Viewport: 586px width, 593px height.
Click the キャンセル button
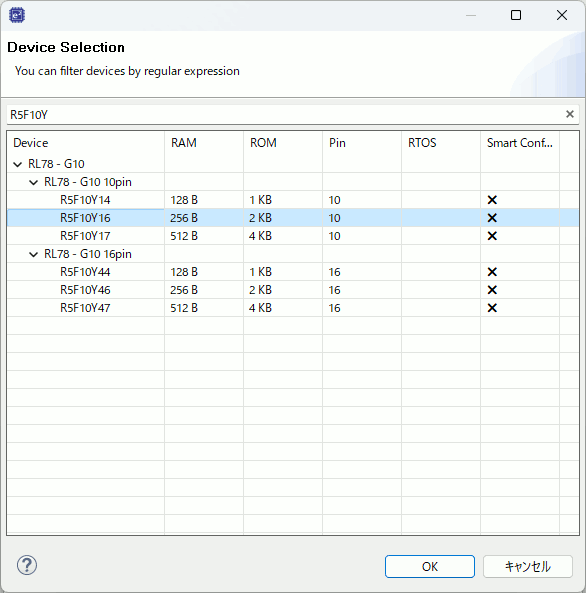pyautogui.click(x=528, y=567)
